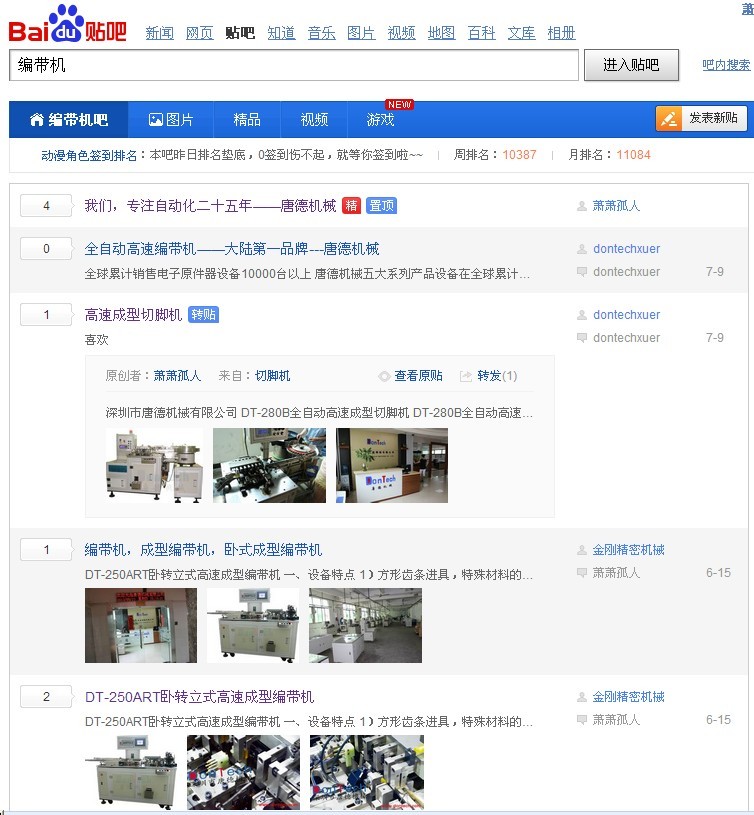Click the 置顶 badge on first post
Screen dimensions: 754x815
pos(381,206)
